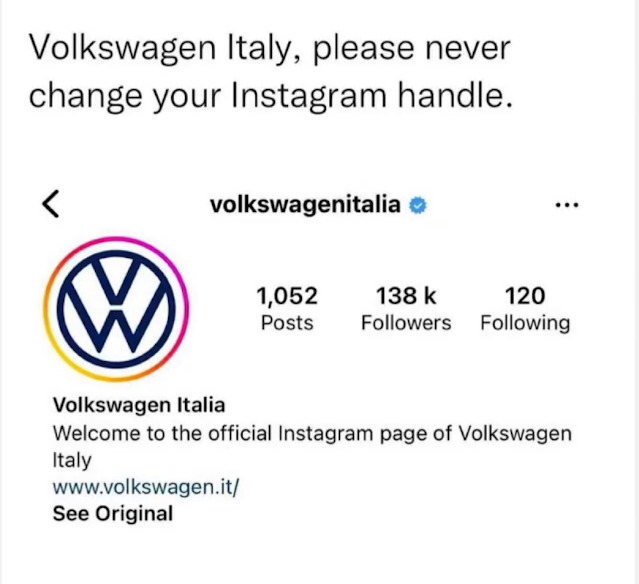Open the three-dot more options menu

coord(567,205)
